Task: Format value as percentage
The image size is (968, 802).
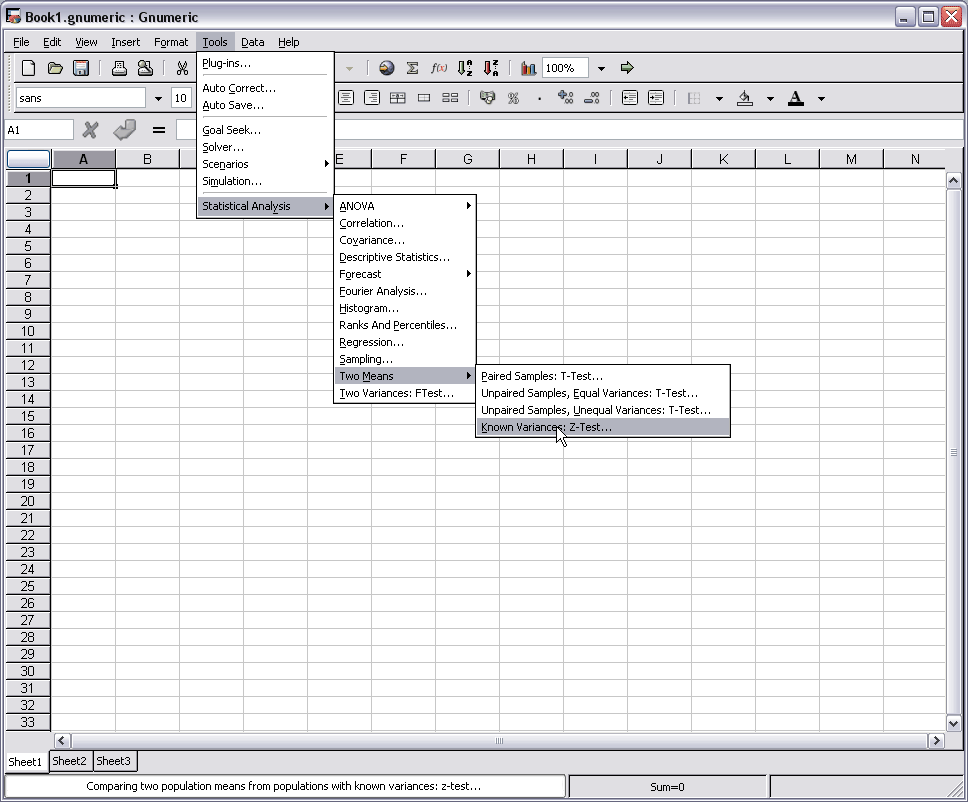Action: coord(514,97)
